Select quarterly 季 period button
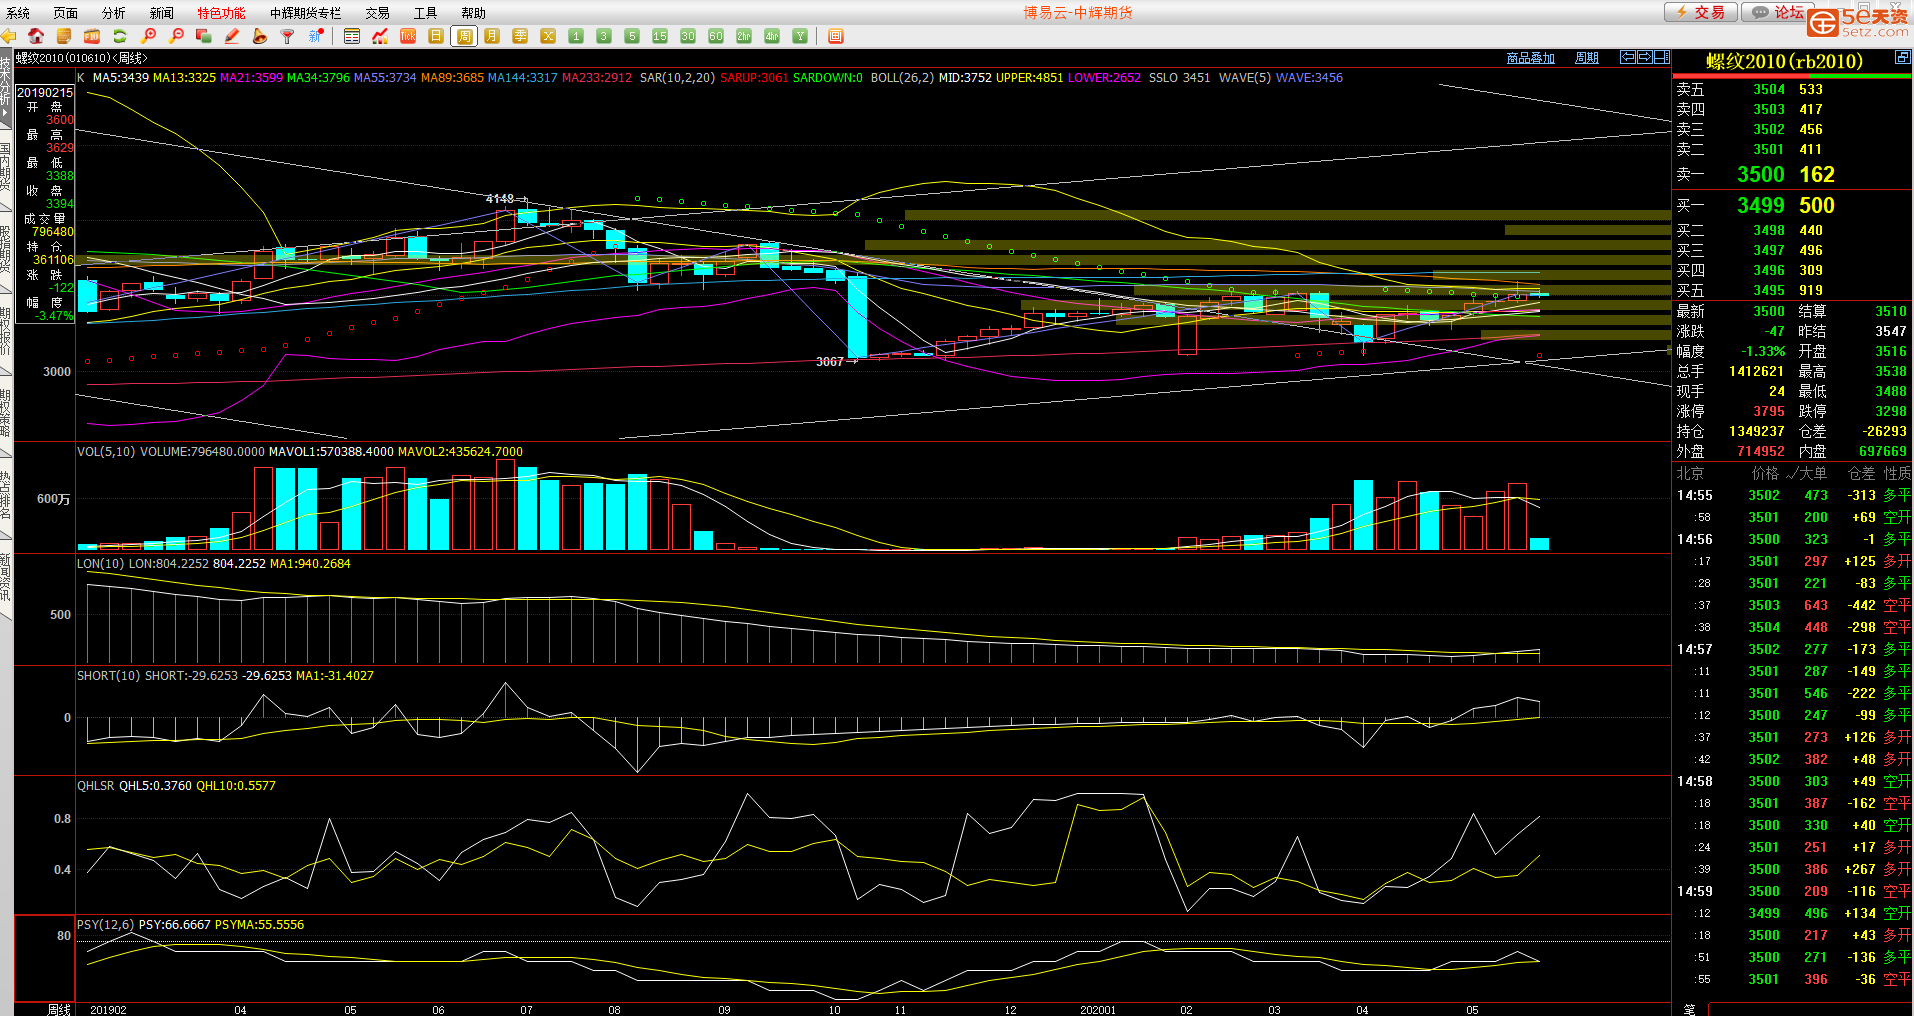1914x1016 pixels. [520, 36]
